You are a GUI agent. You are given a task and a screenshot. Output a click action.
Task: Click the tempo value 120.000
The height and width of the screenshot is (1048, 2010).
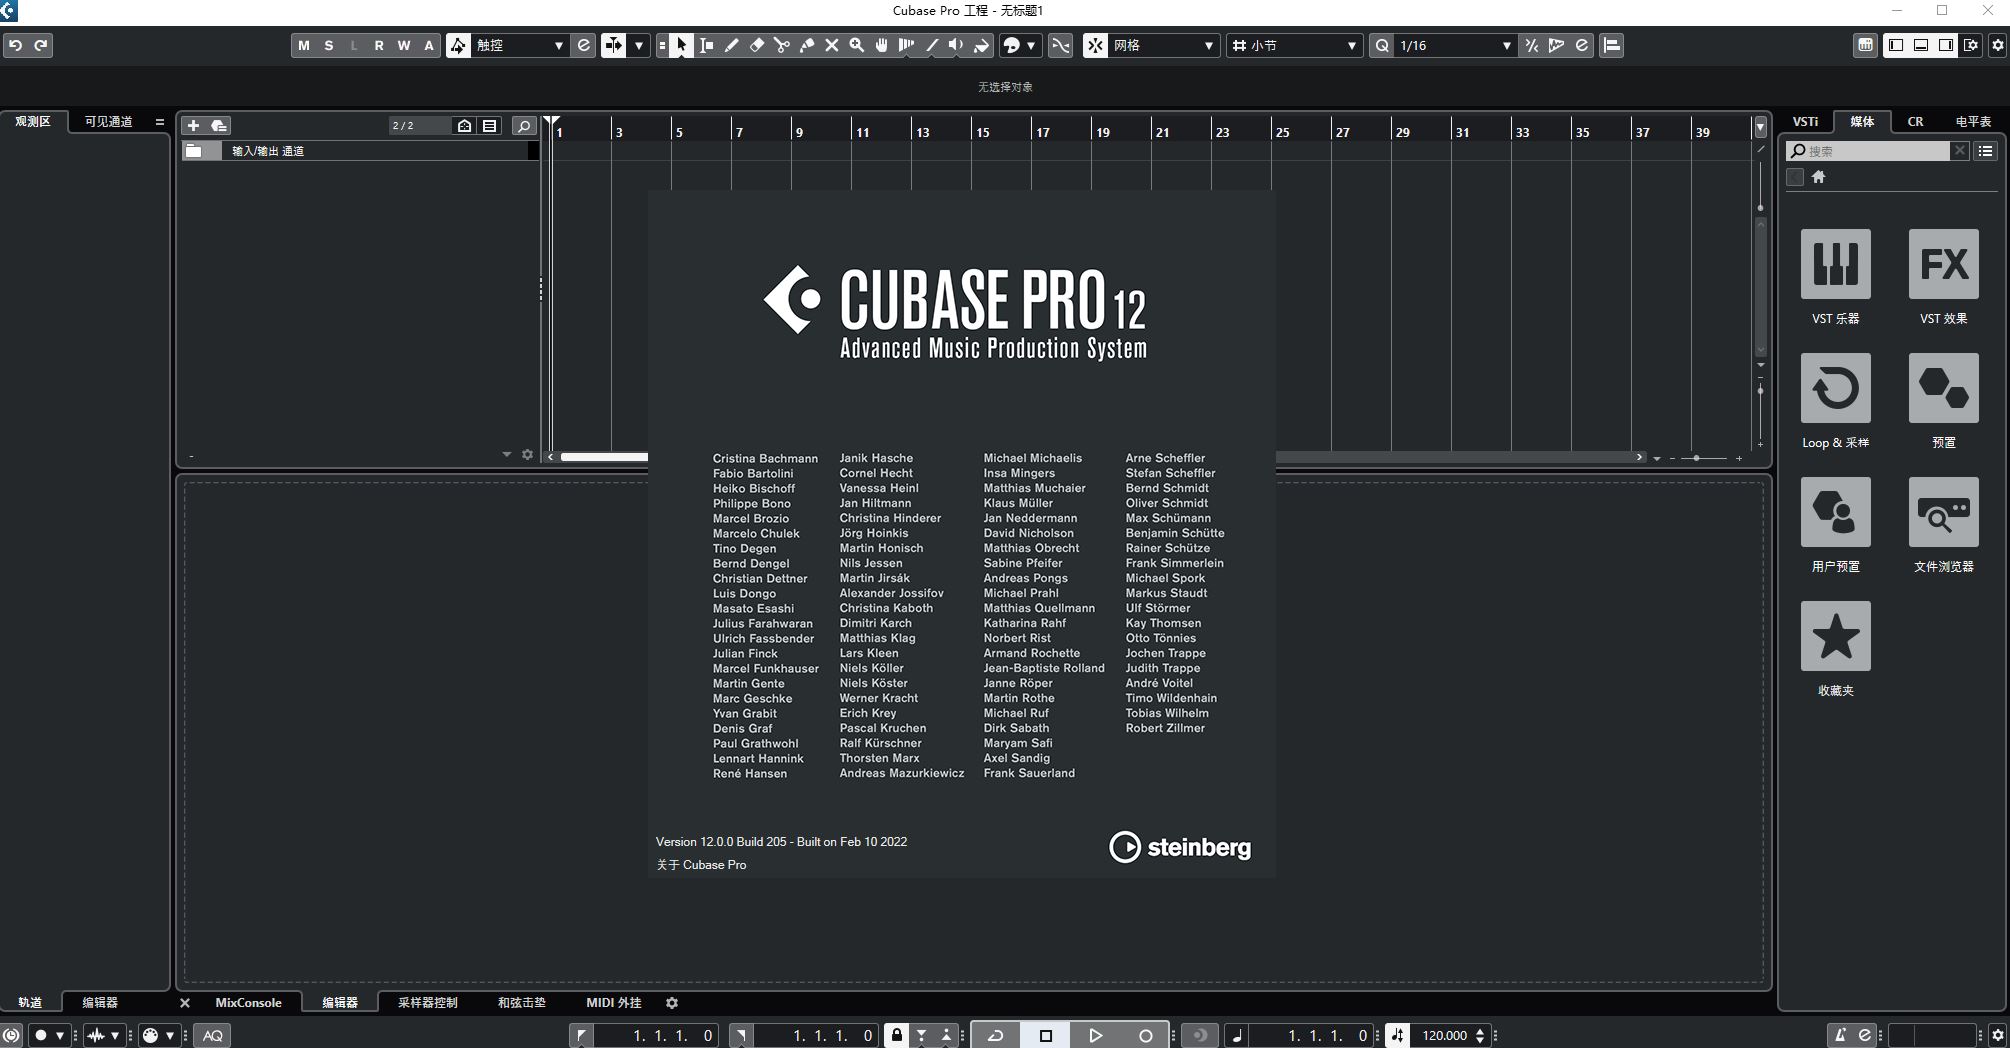pyautogui.click(x=1445, y=1035)
